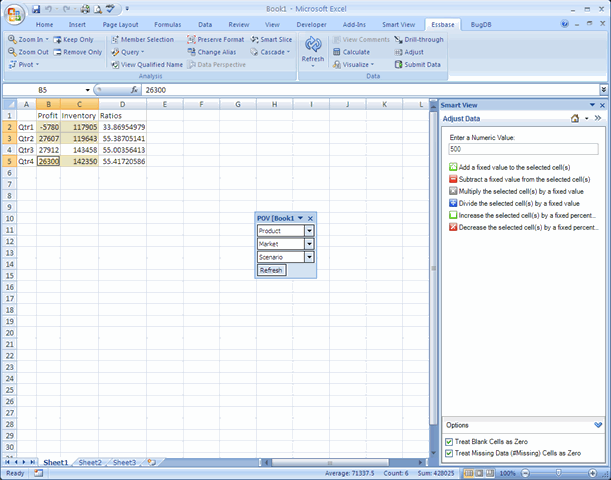Viewport: 611px width, 480px height.
Task: Open the Market dropdown in the POV toolbar
Action: pos(309,244)
